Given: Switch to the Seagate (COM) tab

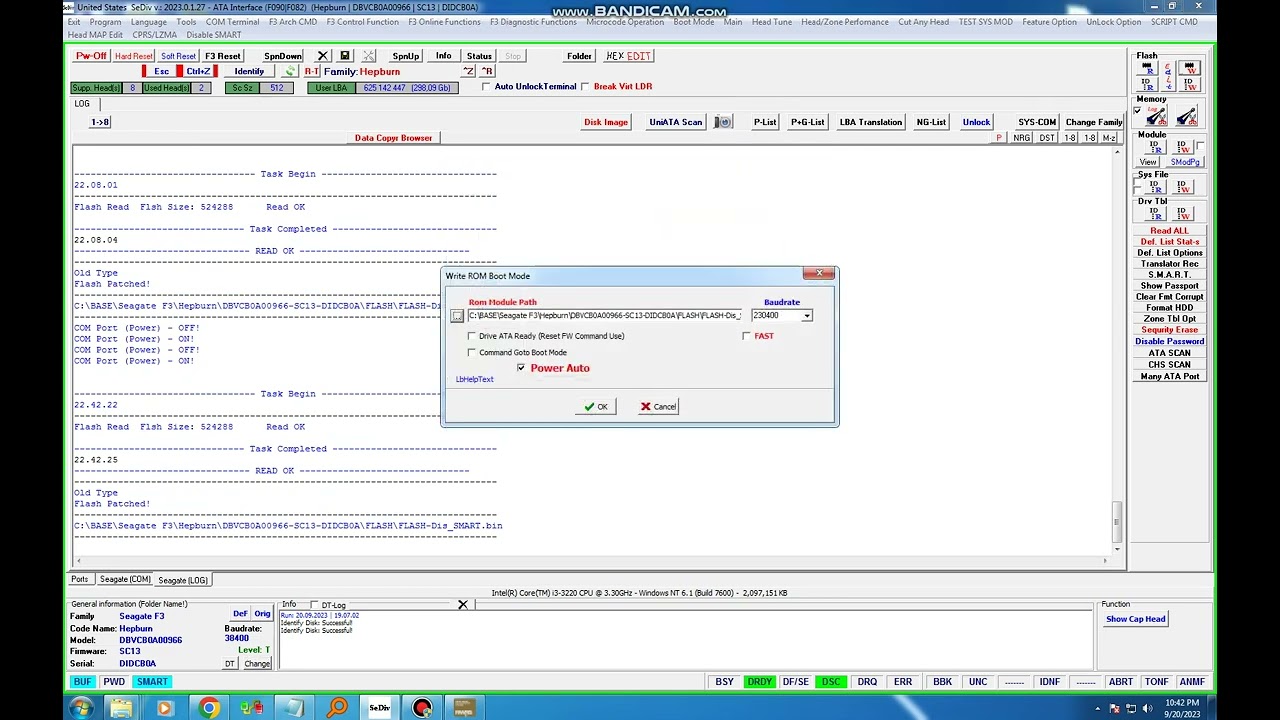Looking at the screenshot, I should (125, 580).
